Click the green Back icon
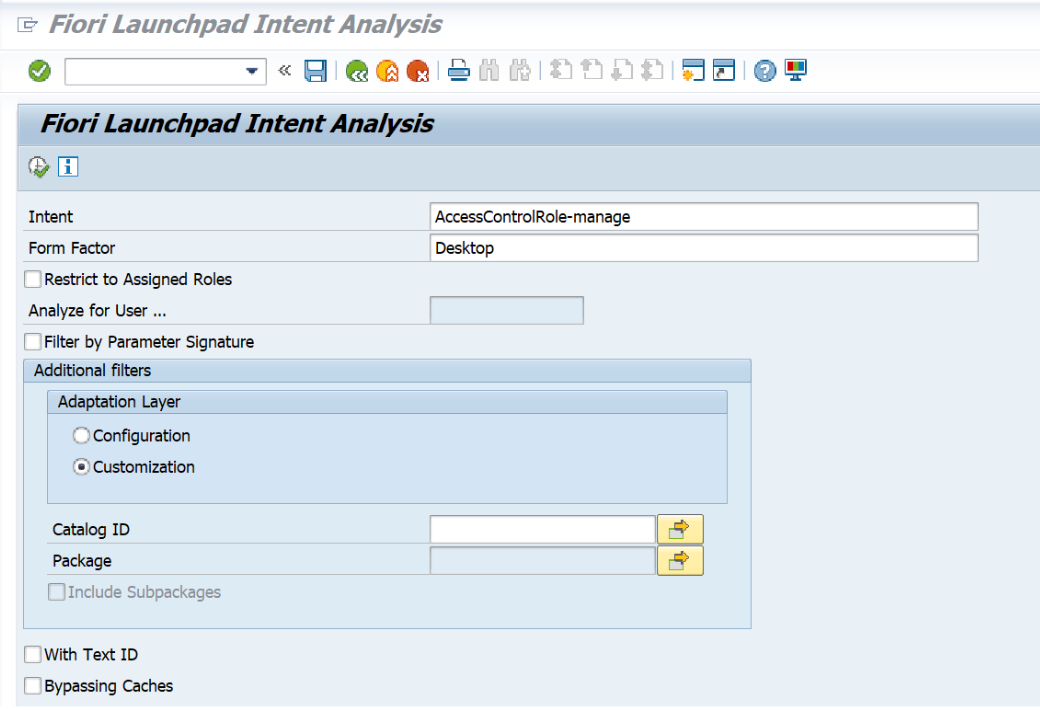The height and width of the screenshot is (710, 1040). click(357, 70)
